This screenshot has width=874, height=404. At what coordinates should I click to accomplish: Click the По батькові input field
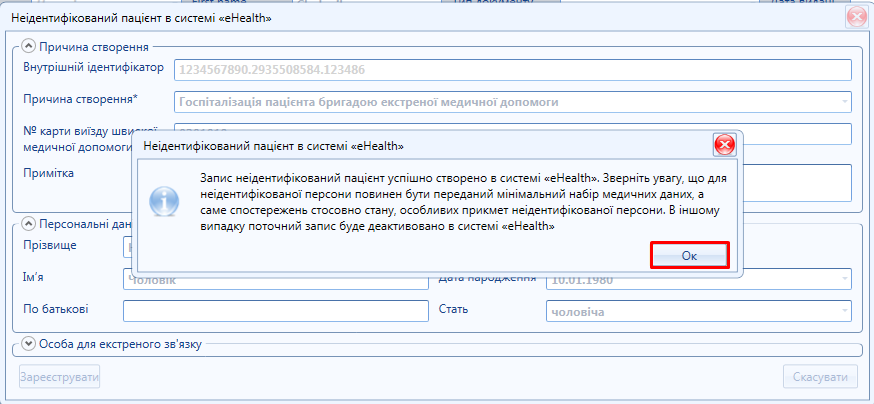pyautogui.click(x=276, y=311)
